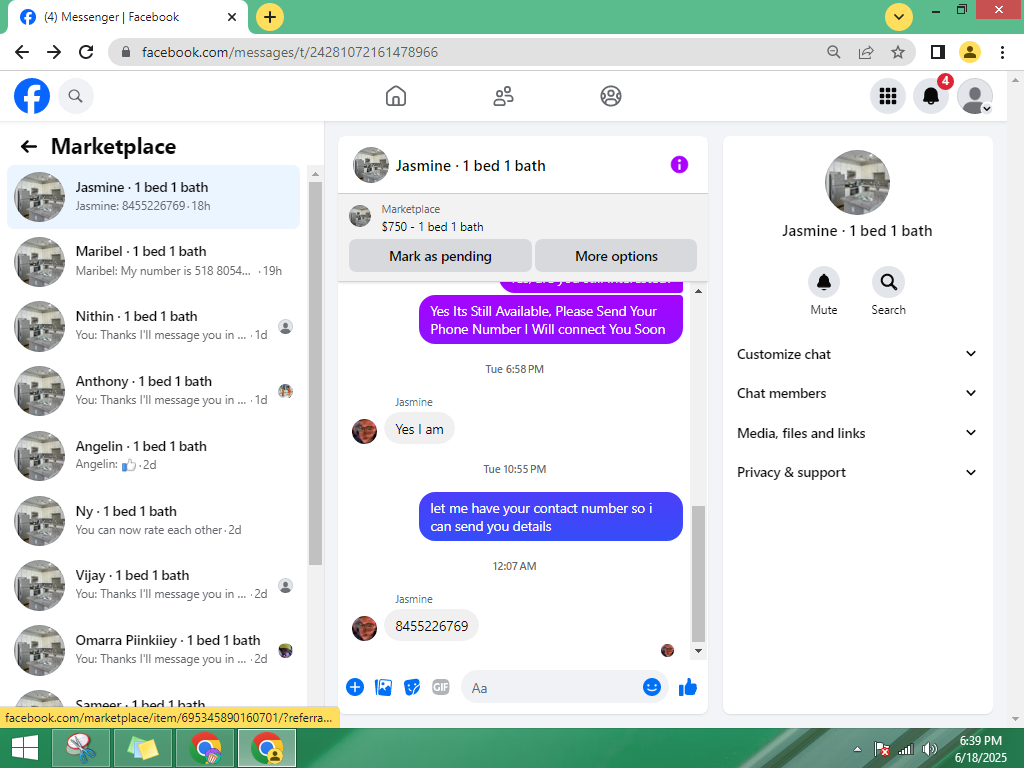This screenshot has height=768, width=1024.
Task: Select the Ny · 1 bed 1 bath chat
Action: pos(153,520)
